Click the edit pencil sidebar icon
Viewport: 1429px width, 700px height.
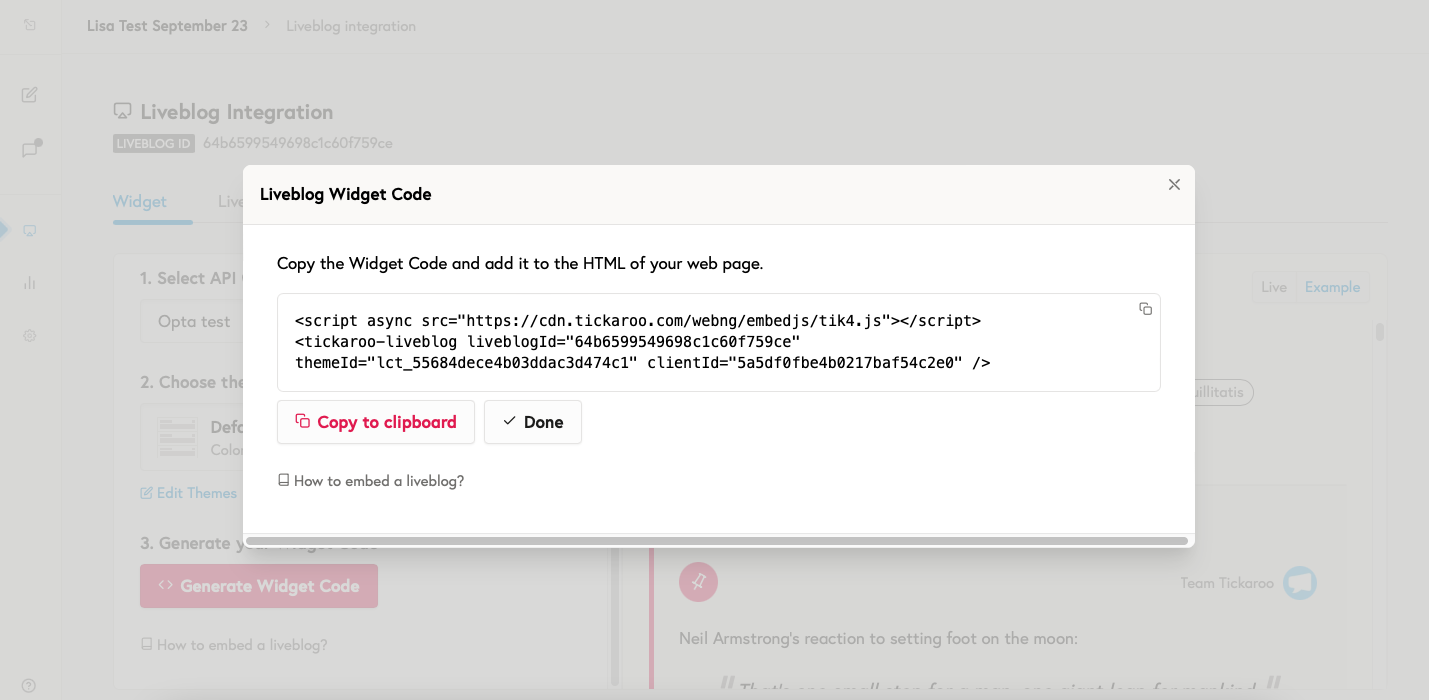point(30,95)
